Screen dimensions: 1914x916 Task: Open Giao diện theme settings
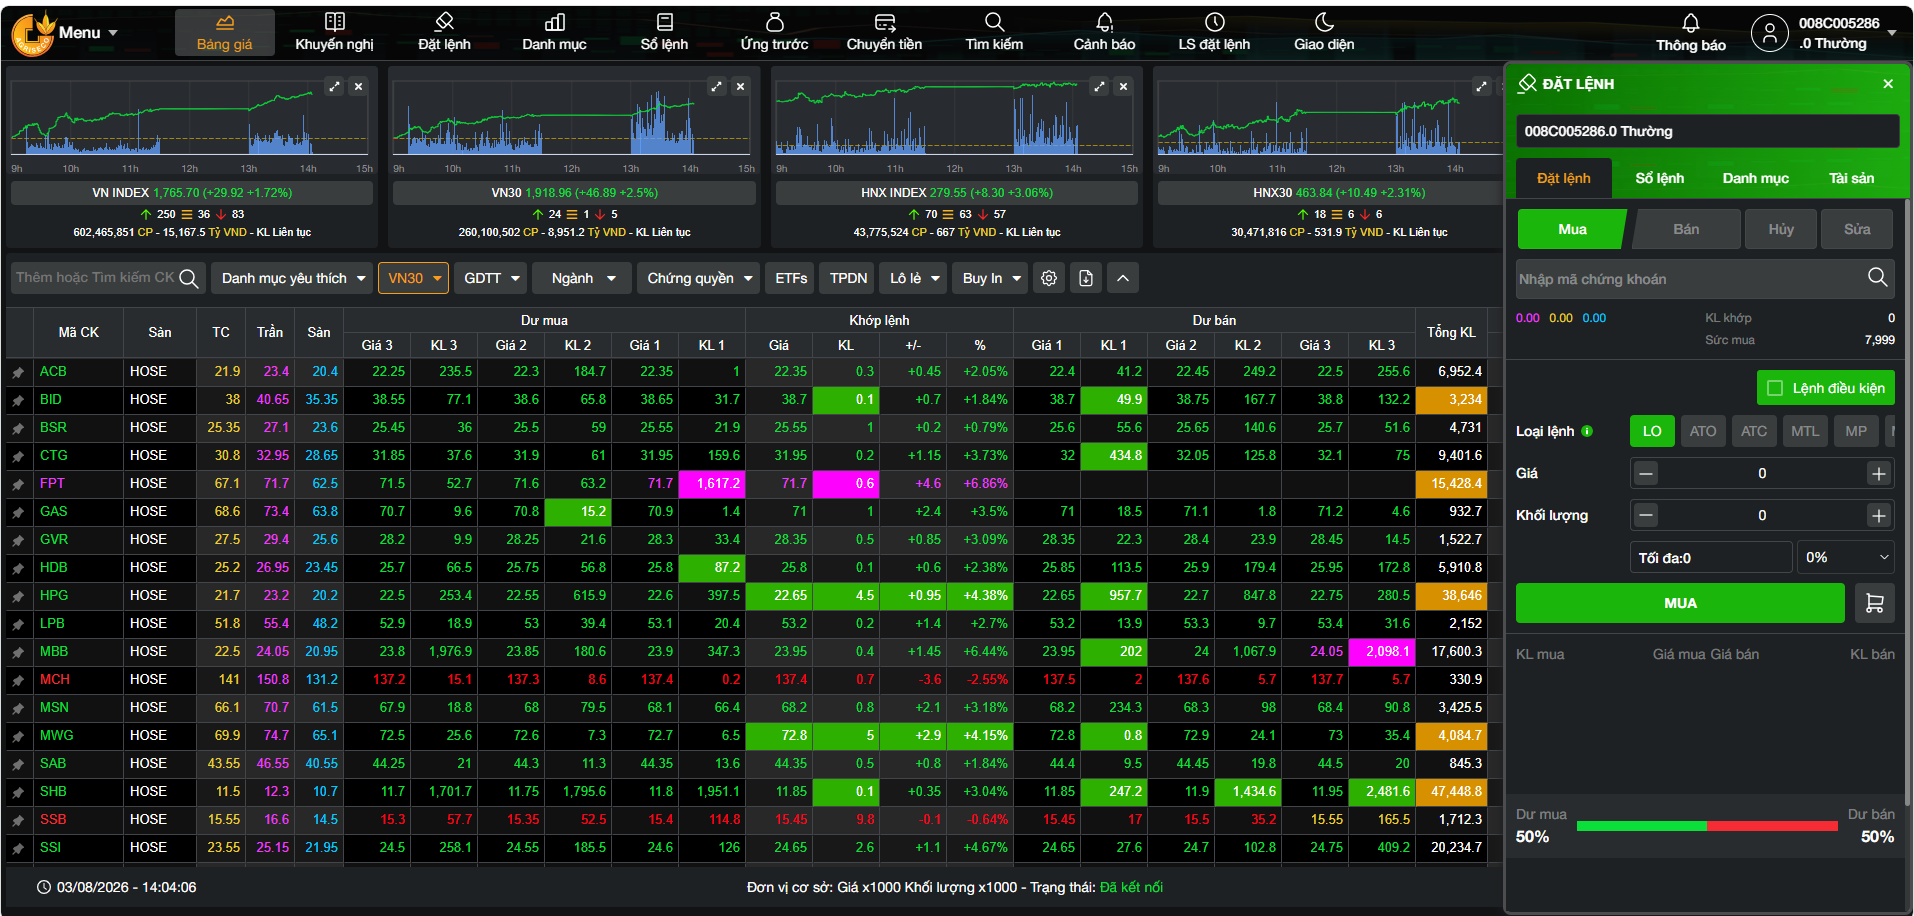point(1324,32)
